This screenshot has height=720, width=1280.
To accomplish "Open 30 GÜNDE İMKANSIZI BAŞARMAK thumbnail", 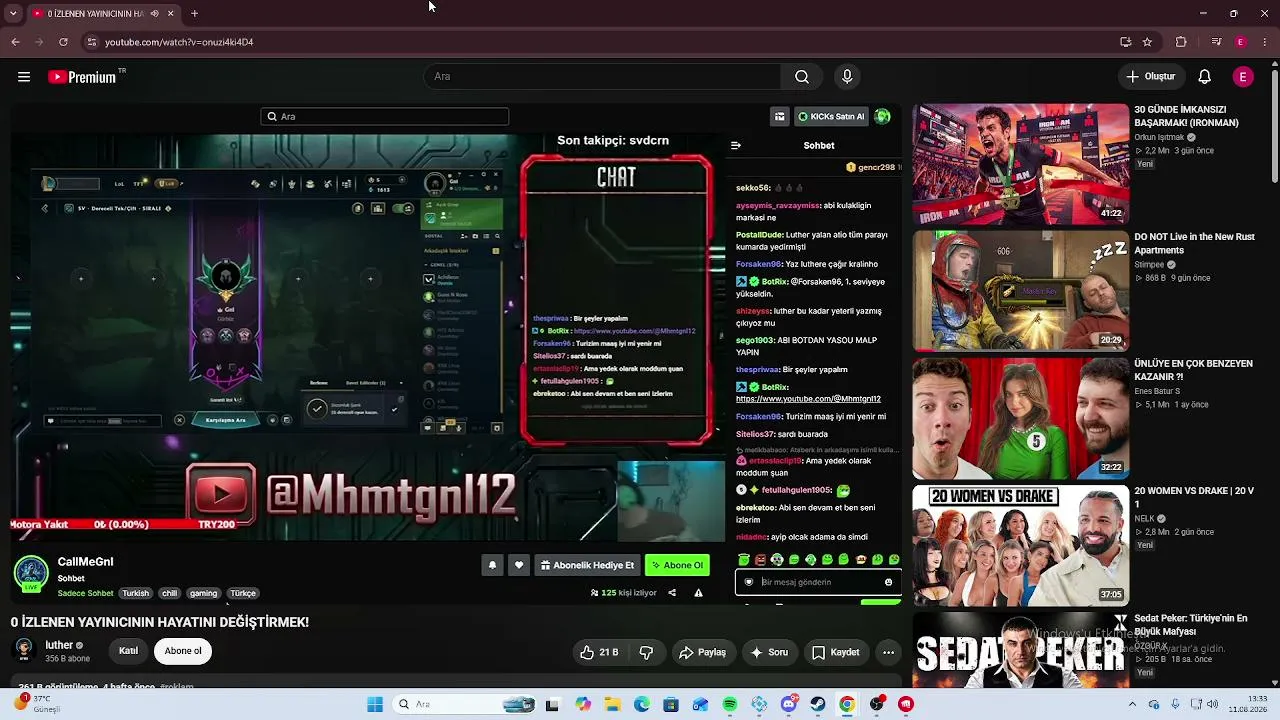I will (x=1020, y=164).
